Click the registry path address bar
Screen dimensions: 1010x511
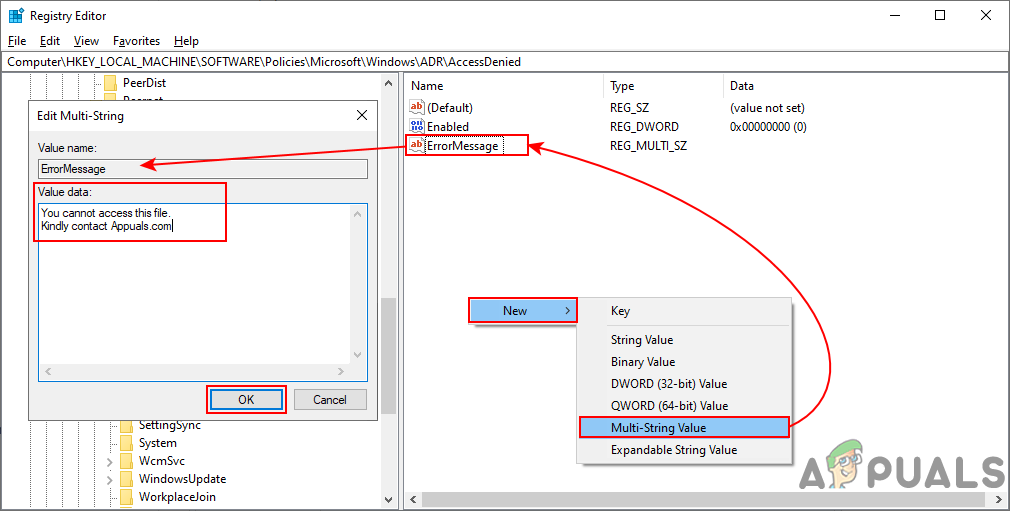(504, 62)
